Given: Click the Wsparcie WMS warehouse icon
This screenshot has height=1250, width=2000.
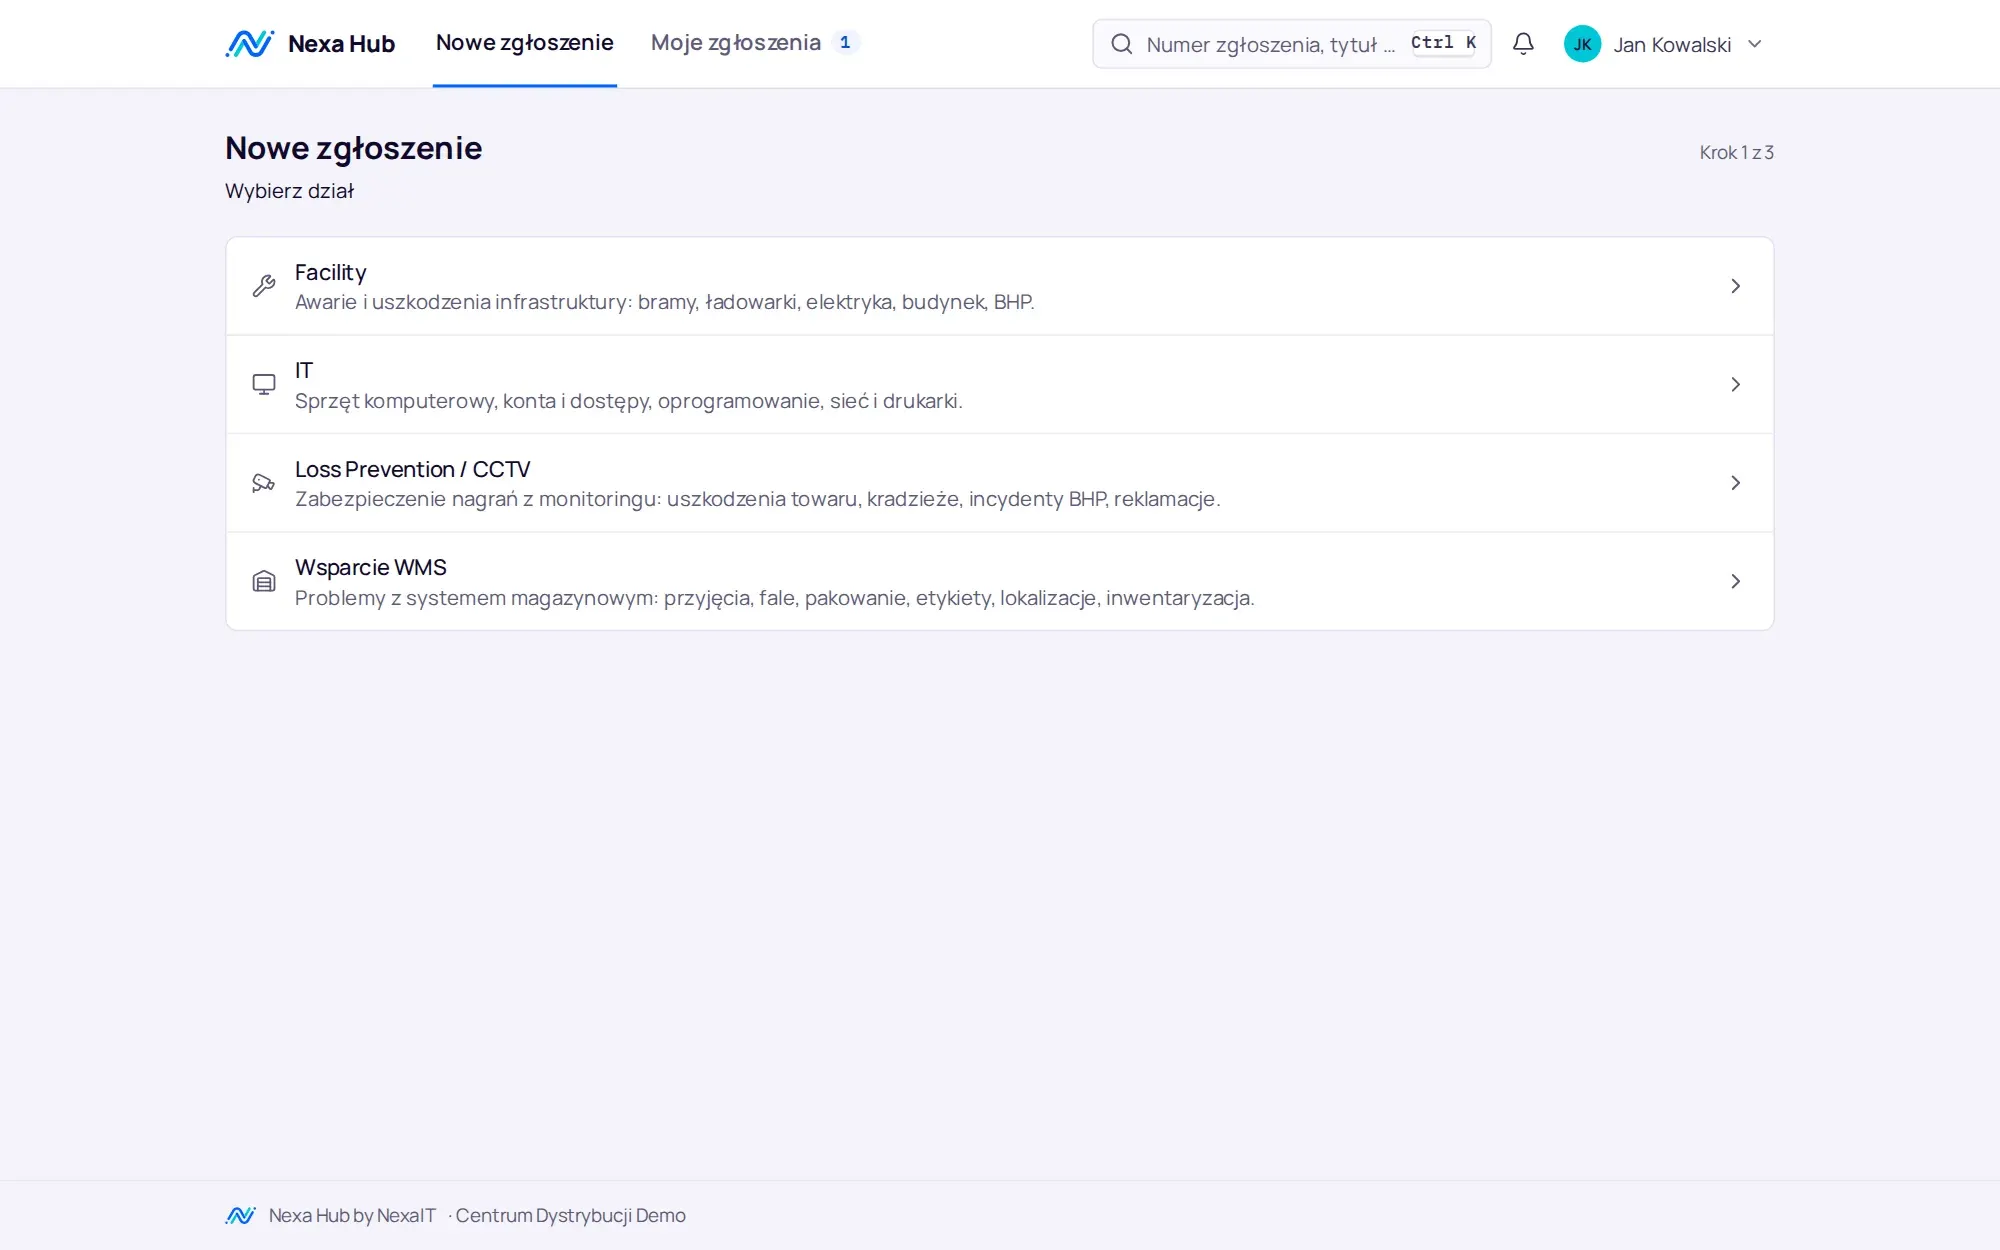Looking at the screenshot, I should click(264, 581).
